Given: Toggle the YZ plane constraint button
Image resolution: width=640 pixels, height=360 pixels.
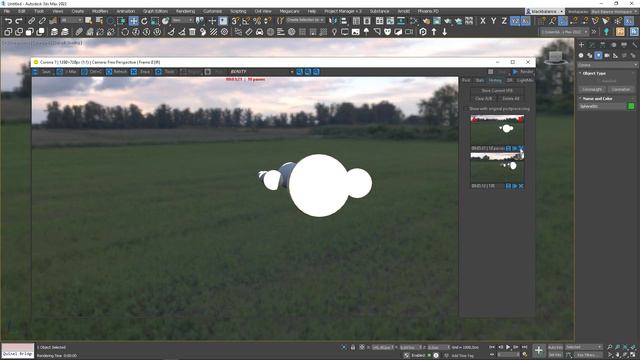Looking at the screenshot, I should coord(515,21).
